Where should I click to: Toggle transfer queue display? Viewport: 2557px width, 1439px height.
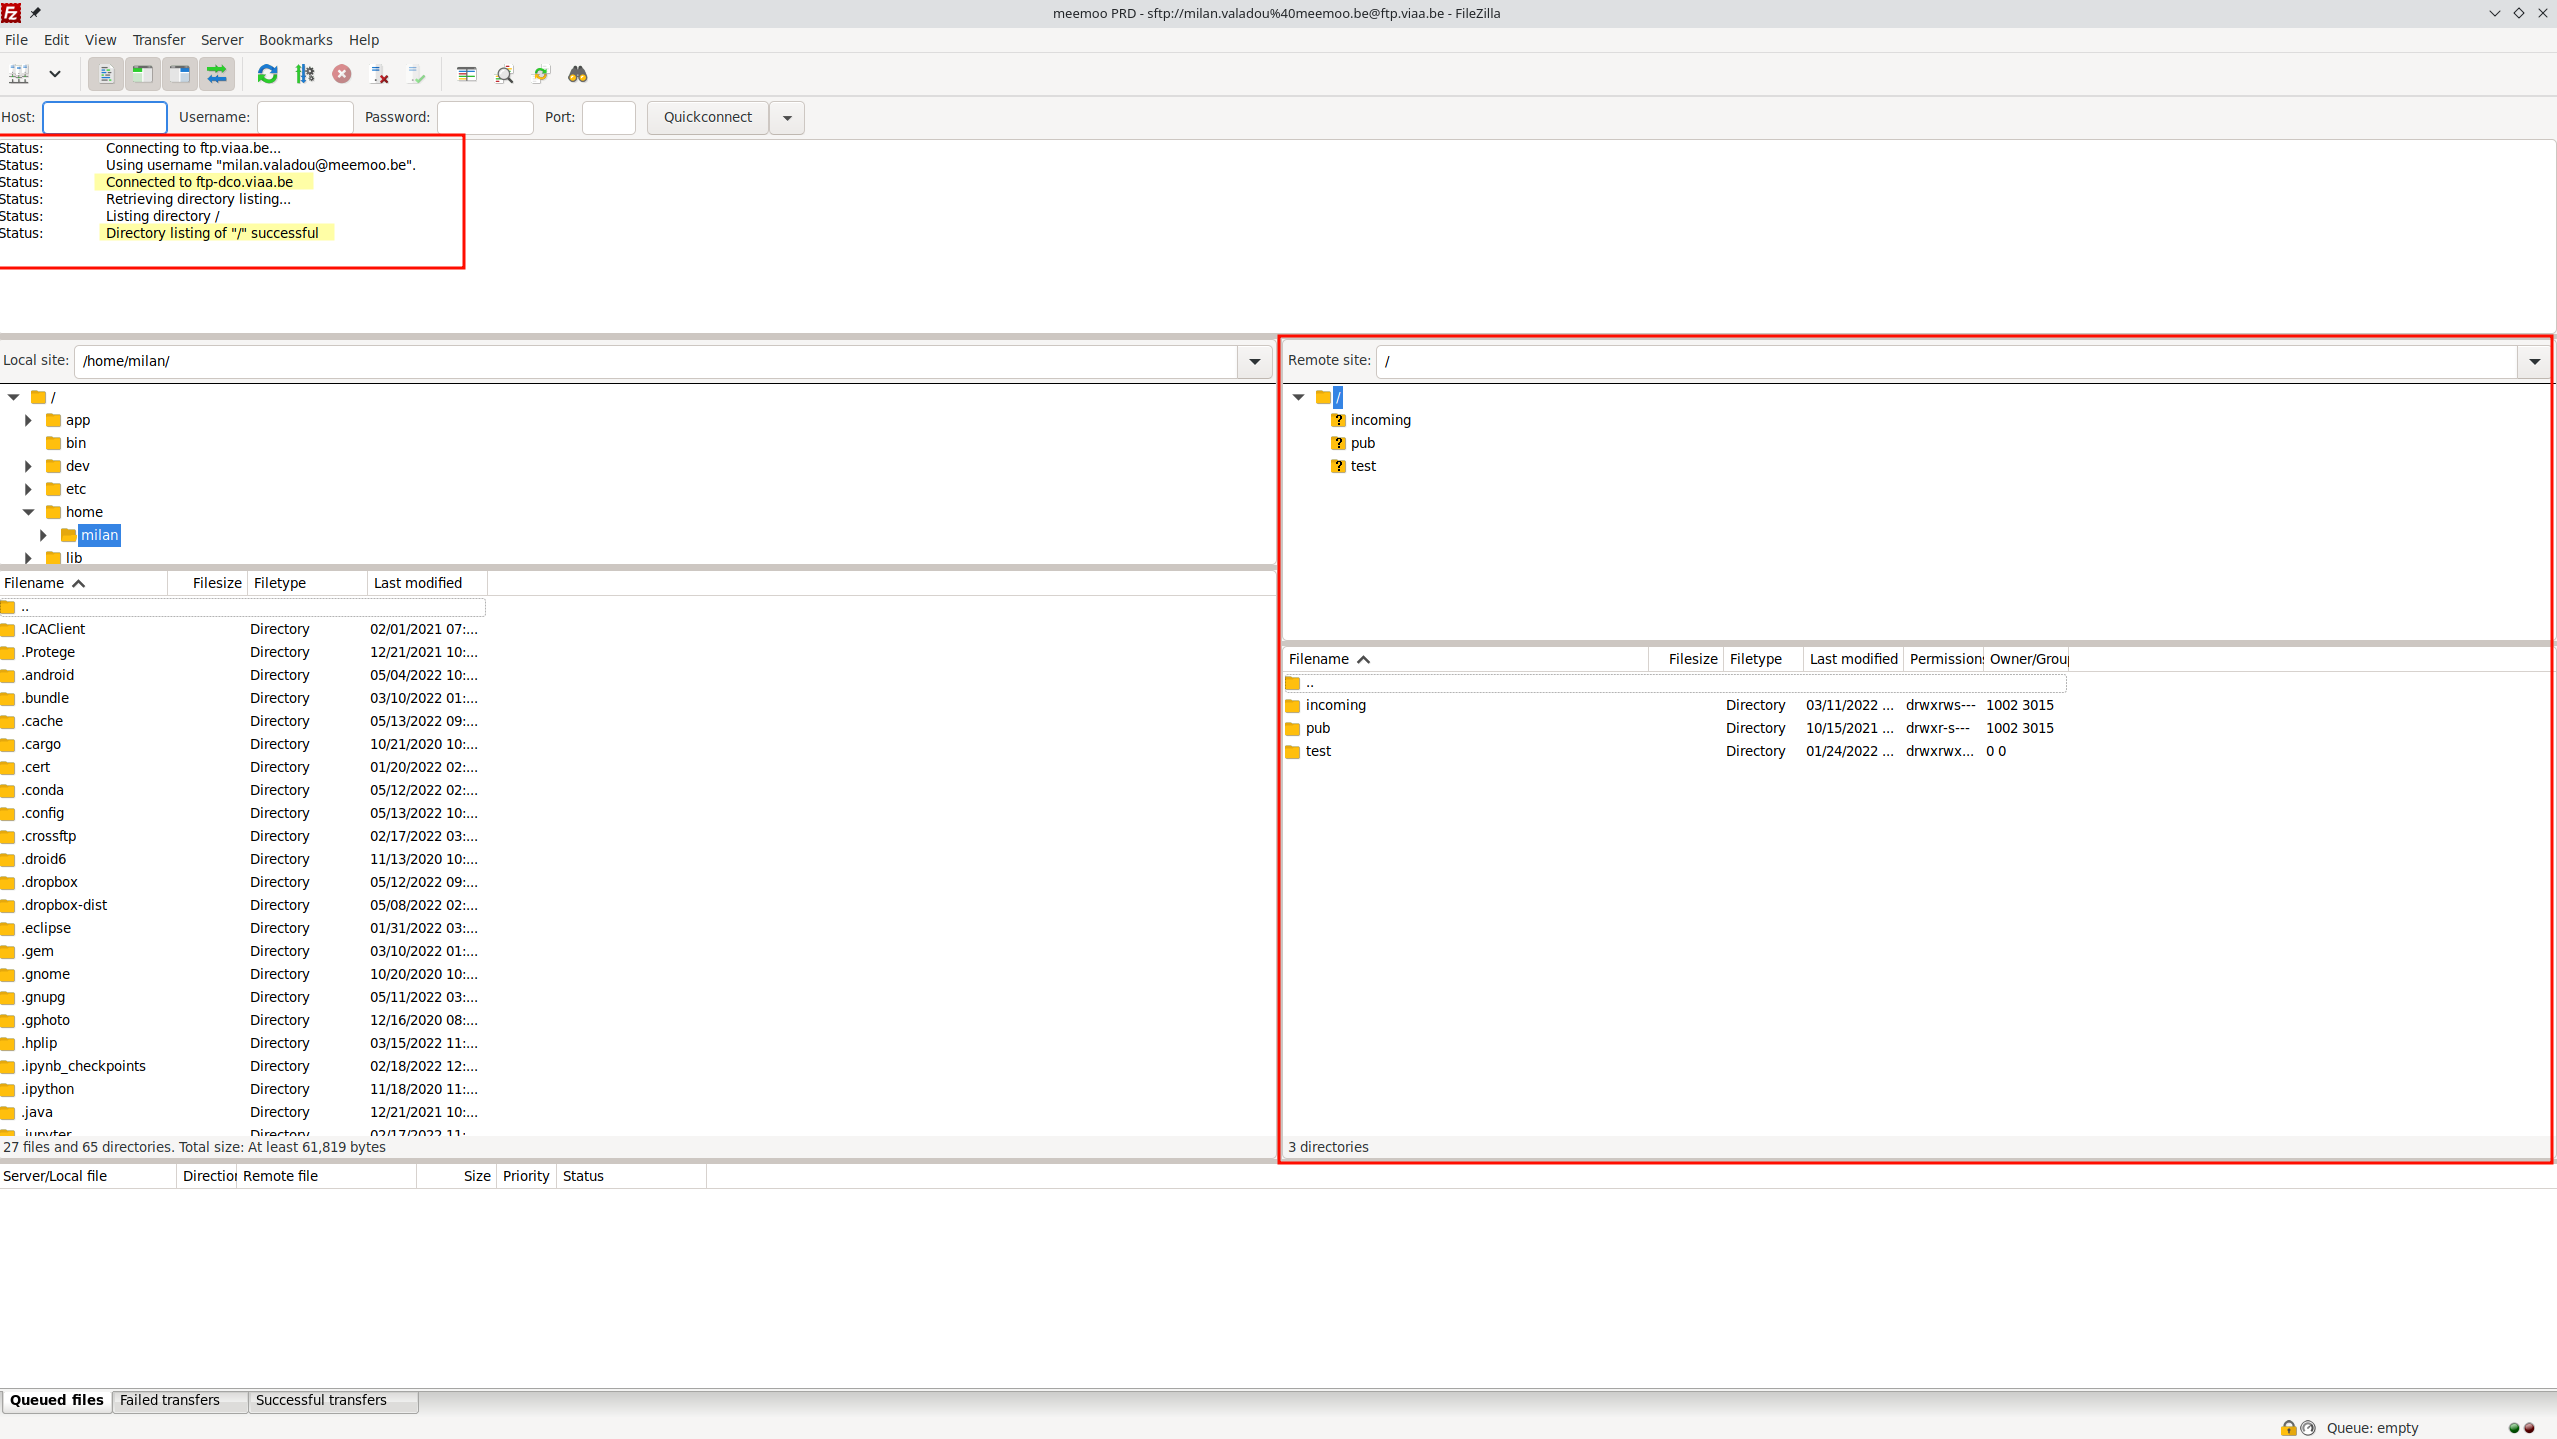pos(217,74)
